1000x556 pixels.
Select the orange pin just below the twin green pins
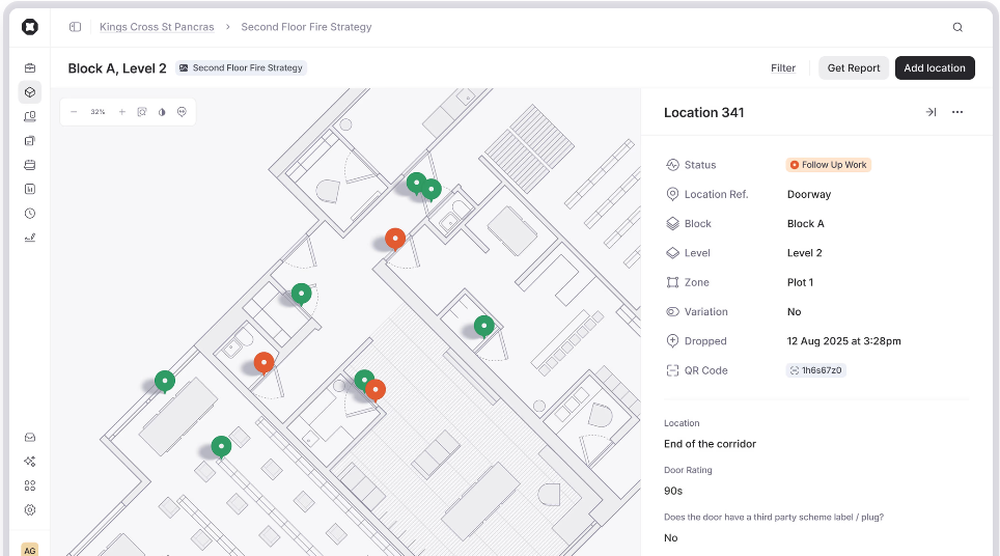pos(395,240)
